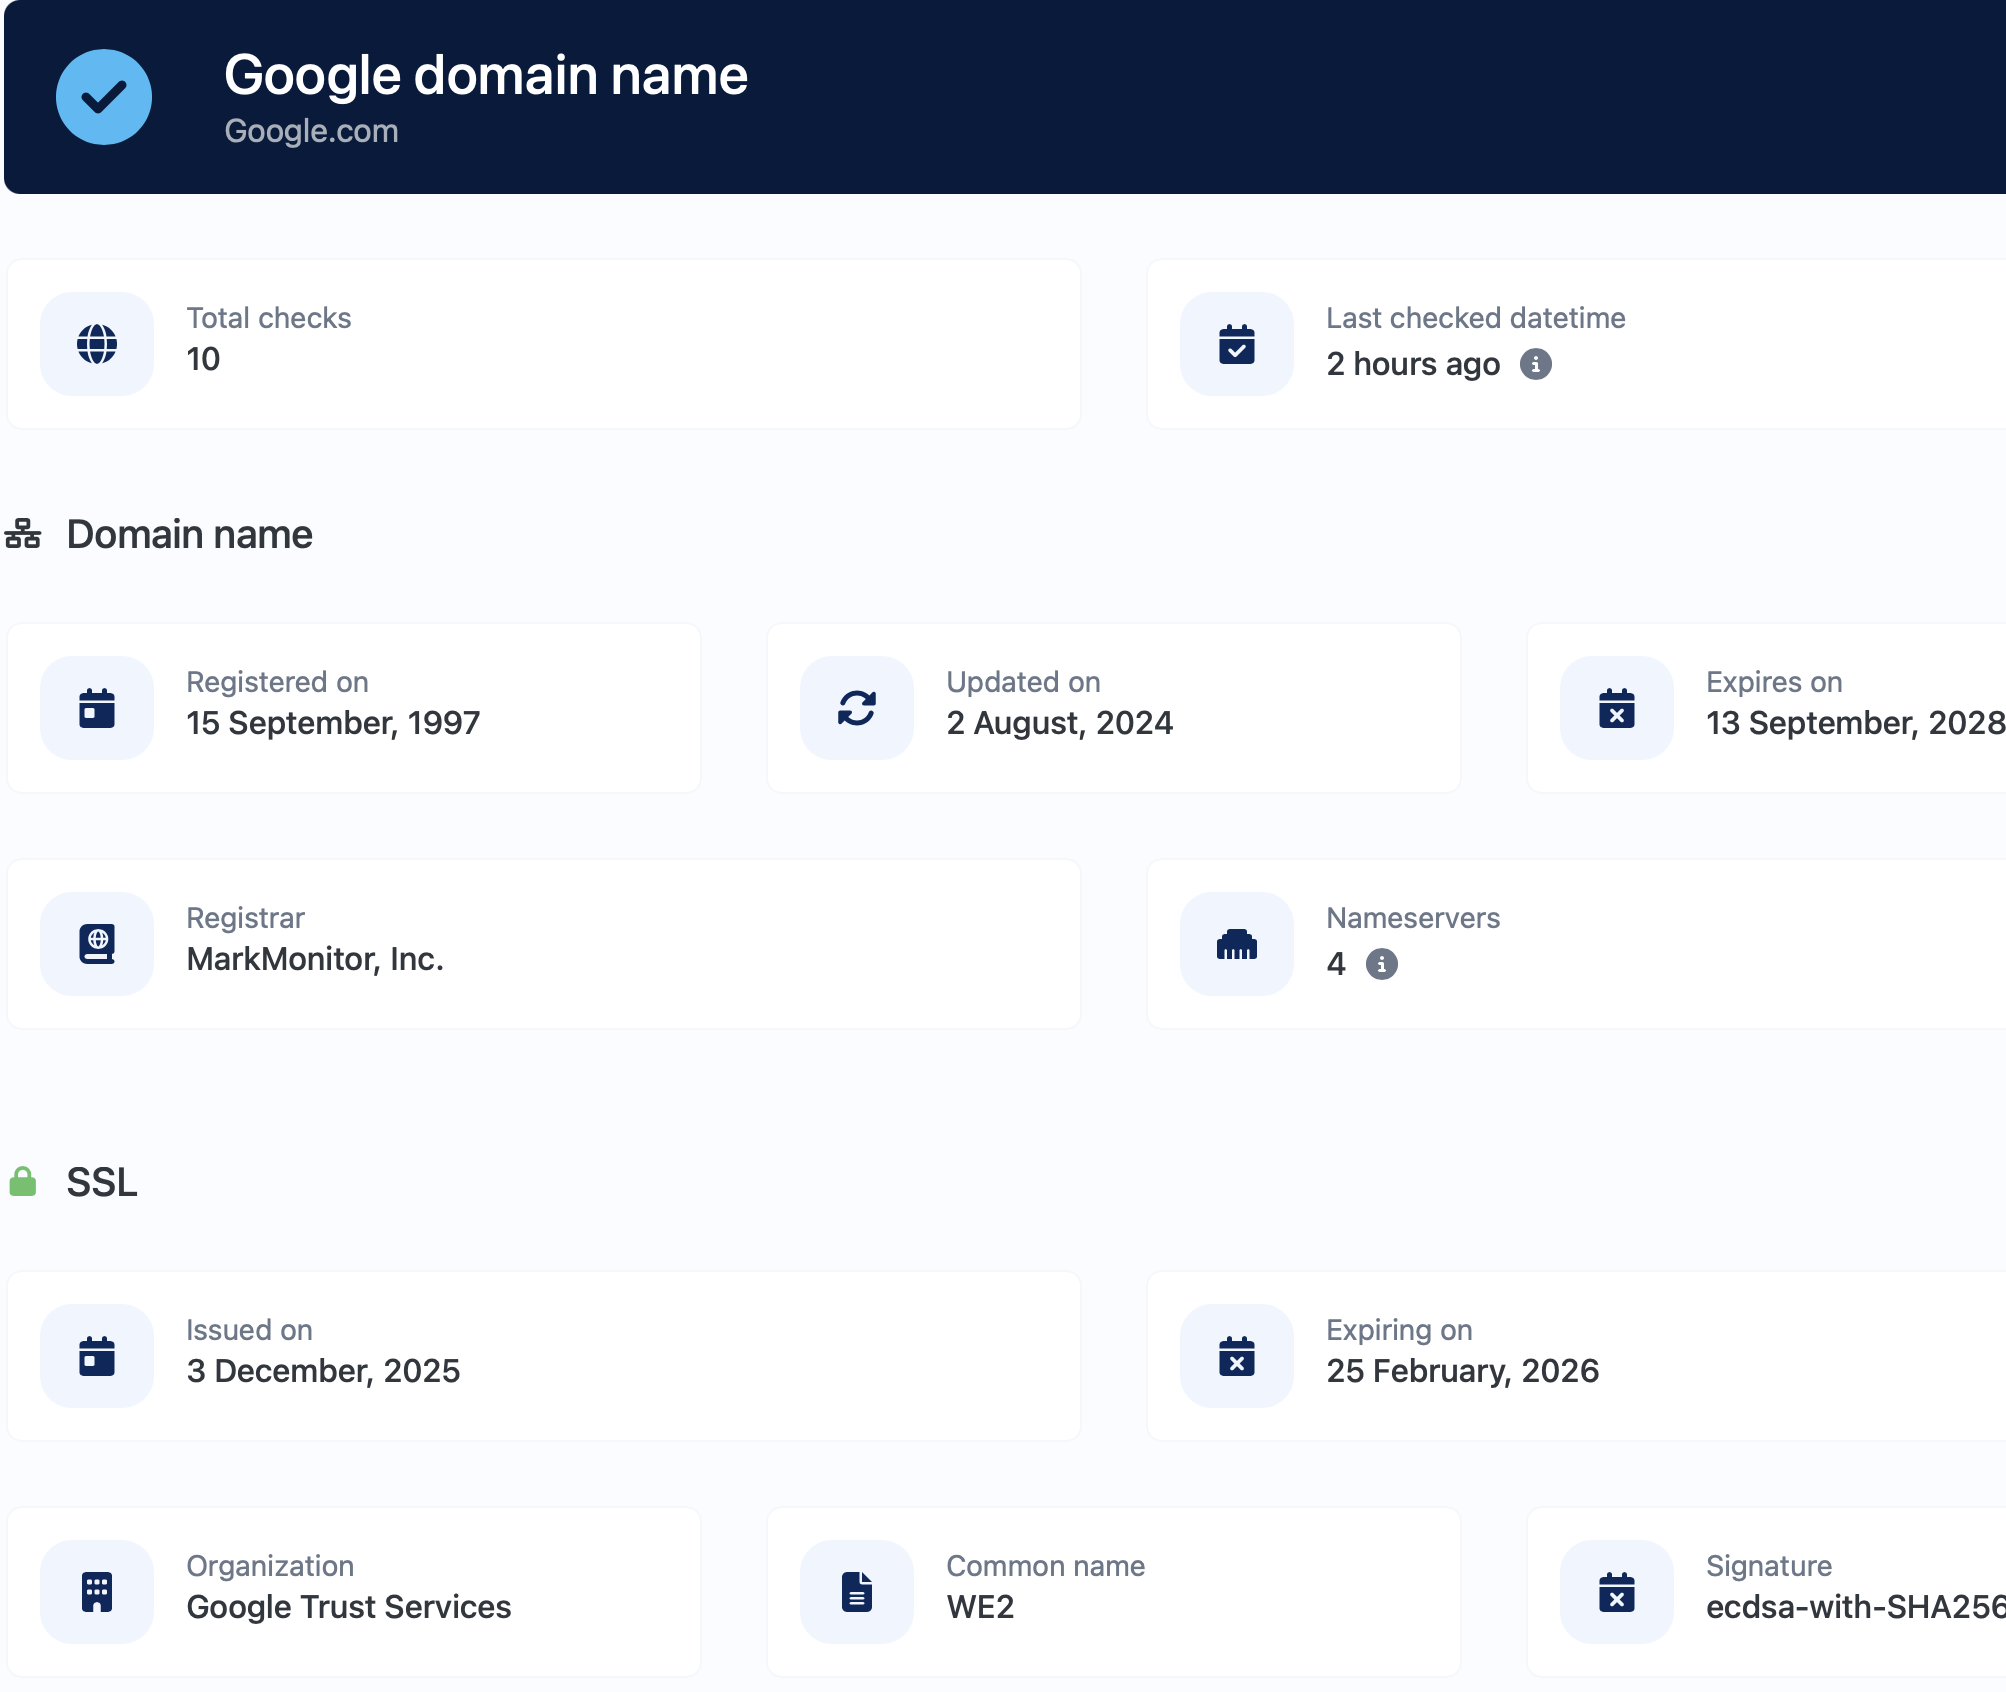Click the Organization building icon
The image size is (2006, 1692).
pos(97,1592)
